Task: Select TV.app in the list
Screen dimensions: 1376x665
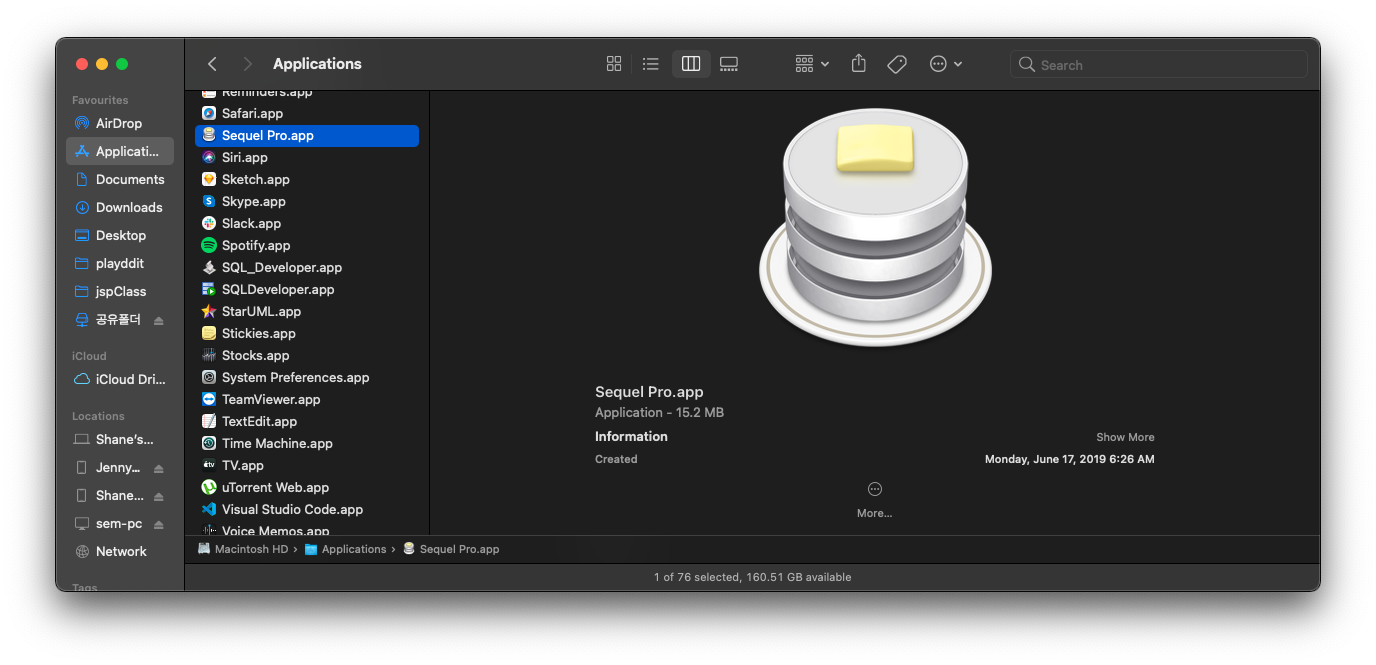Action: click(x=307, y=465)
